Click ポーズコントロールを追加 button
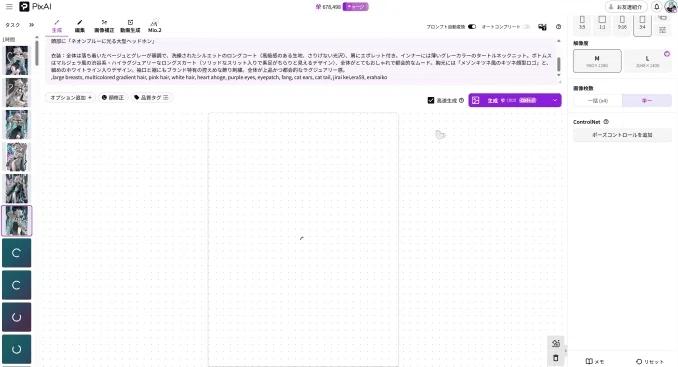The image size is (678, 367). [x=622, y=135]
